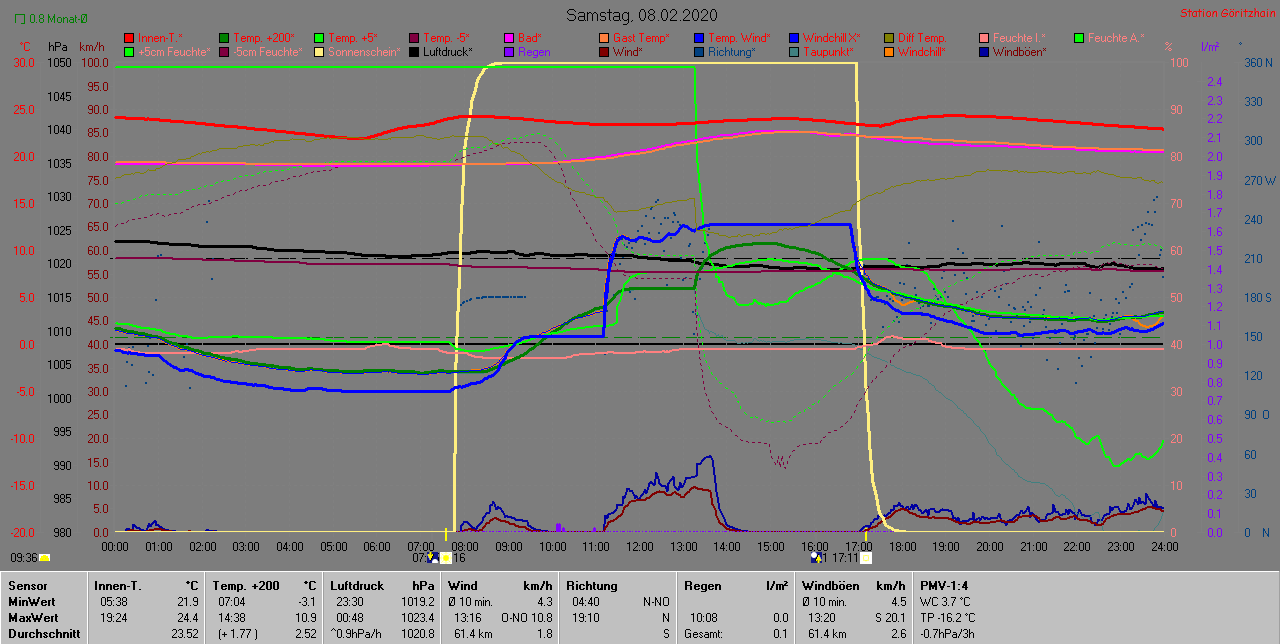Click the Regen Gesamt value 0.1
The width and height of the screenshot is (1280, 644).
tap(781, 634)
